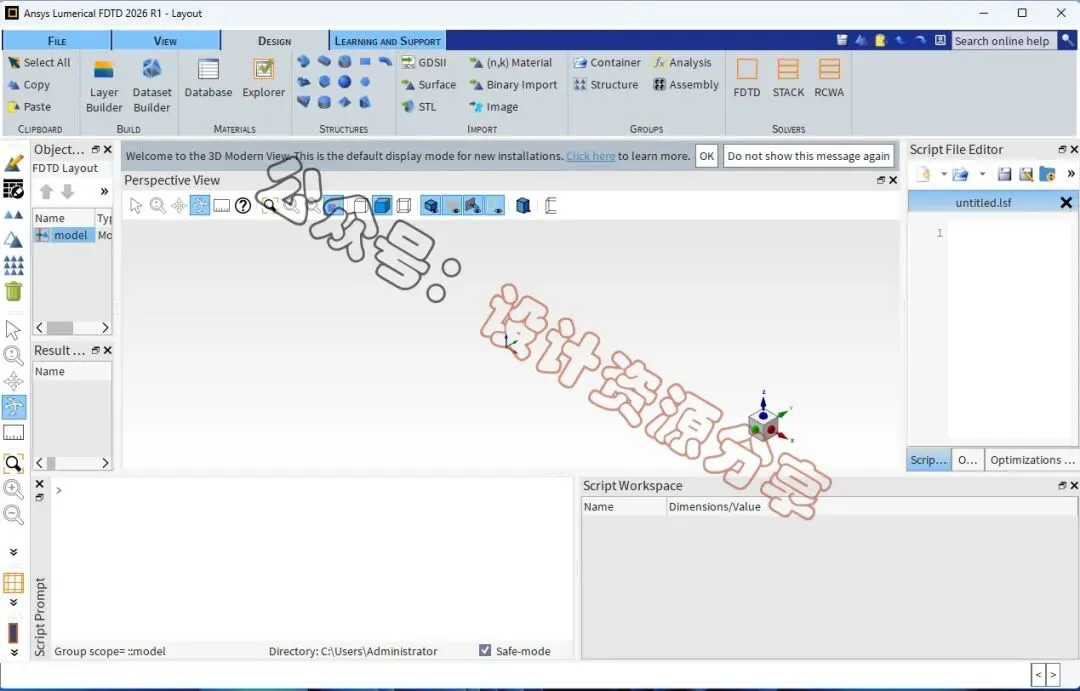Switch to the View ribbon tab
The height and width of the screenshot is (691, 1080).
165,41
